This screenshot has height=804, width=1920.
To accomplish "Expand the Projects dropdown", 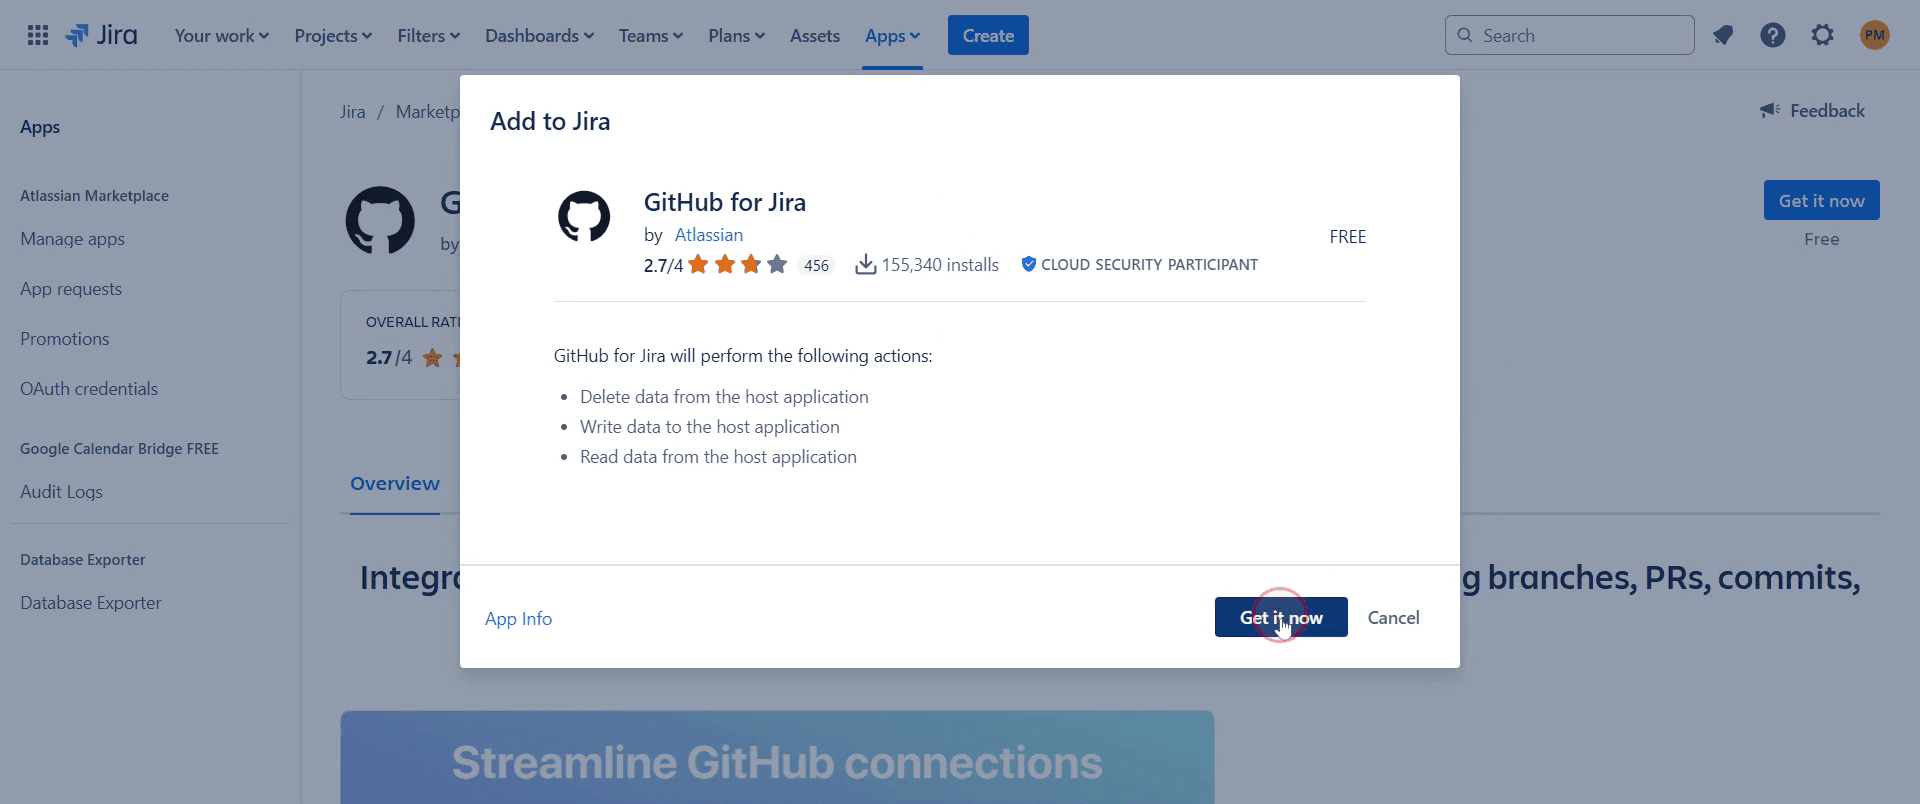I will tap(333, 35).
